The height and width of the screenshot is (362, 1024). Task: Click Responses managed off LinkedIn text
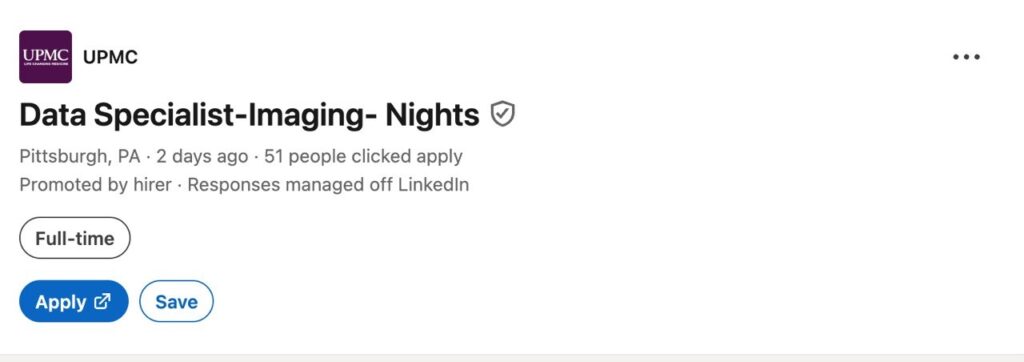[328, 185]
